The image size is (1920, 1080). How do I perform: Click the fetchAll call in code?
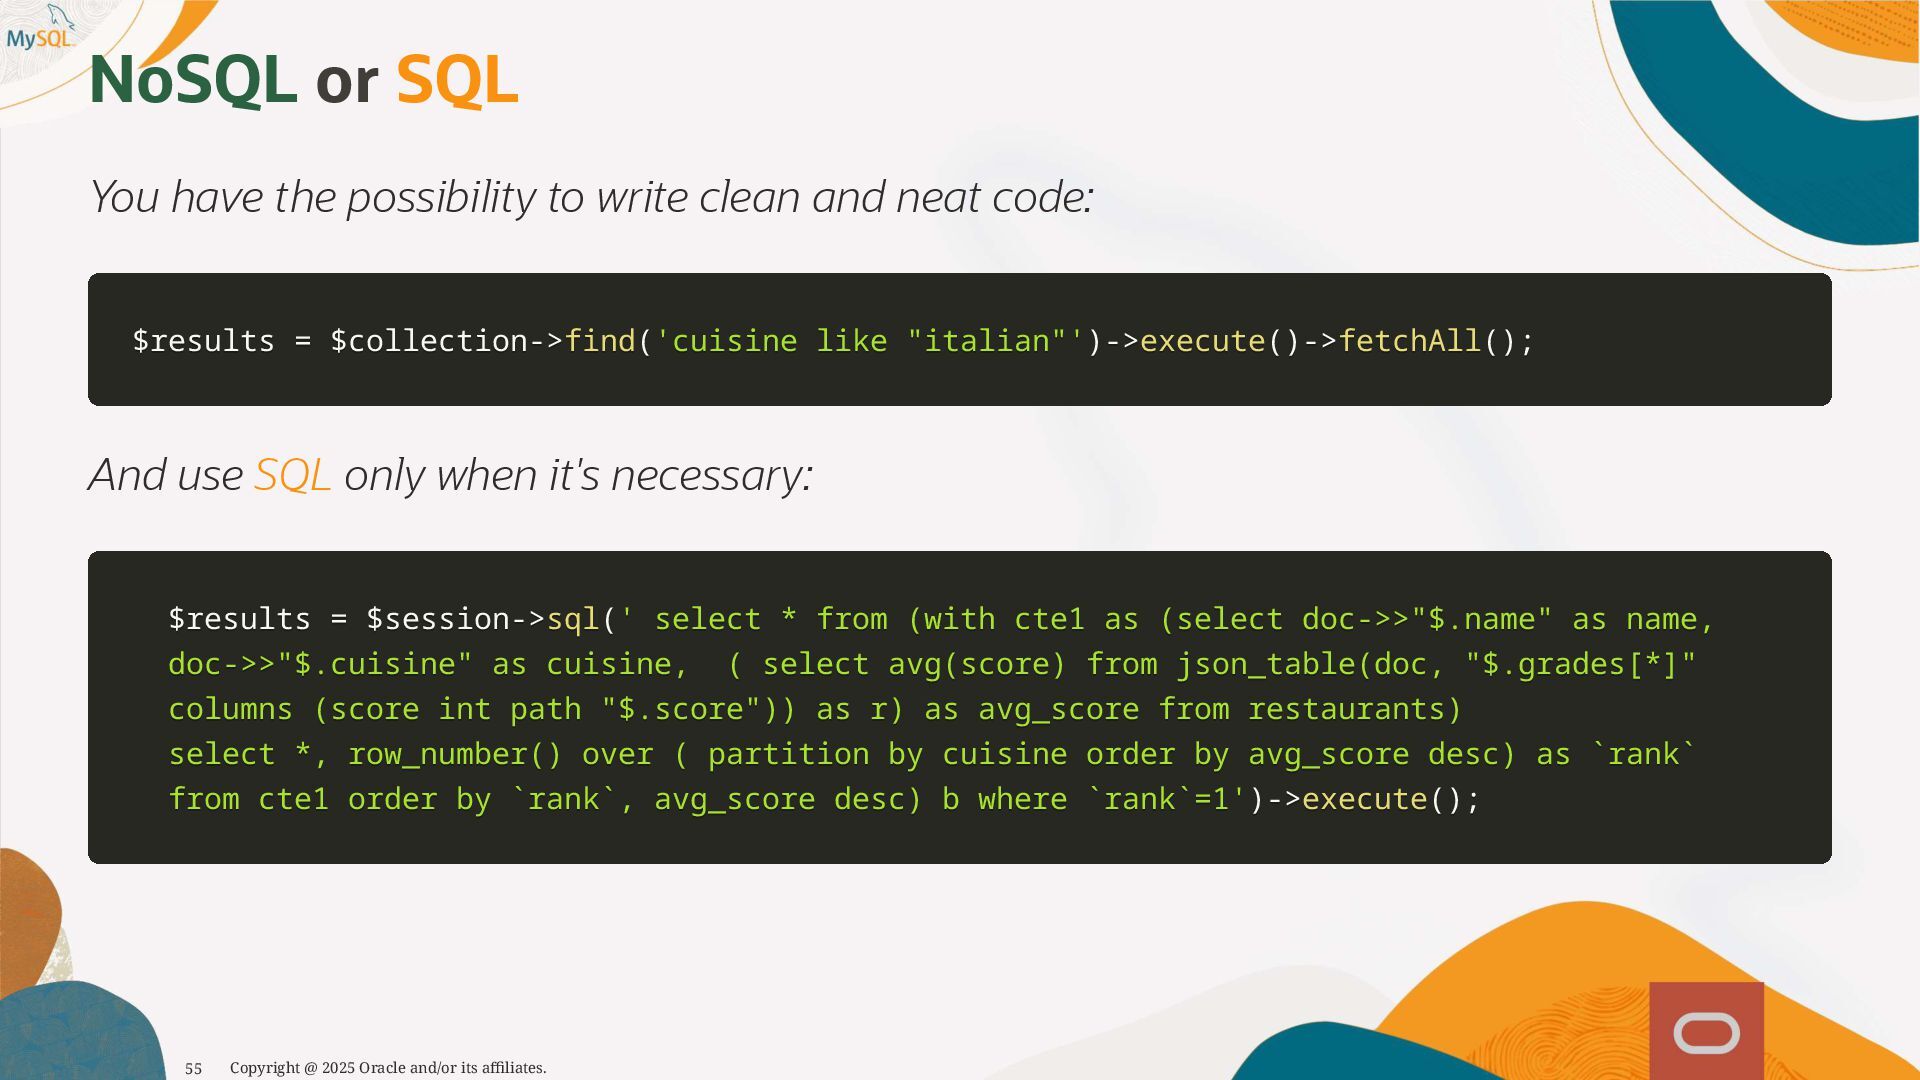(x=1409, y=341)
